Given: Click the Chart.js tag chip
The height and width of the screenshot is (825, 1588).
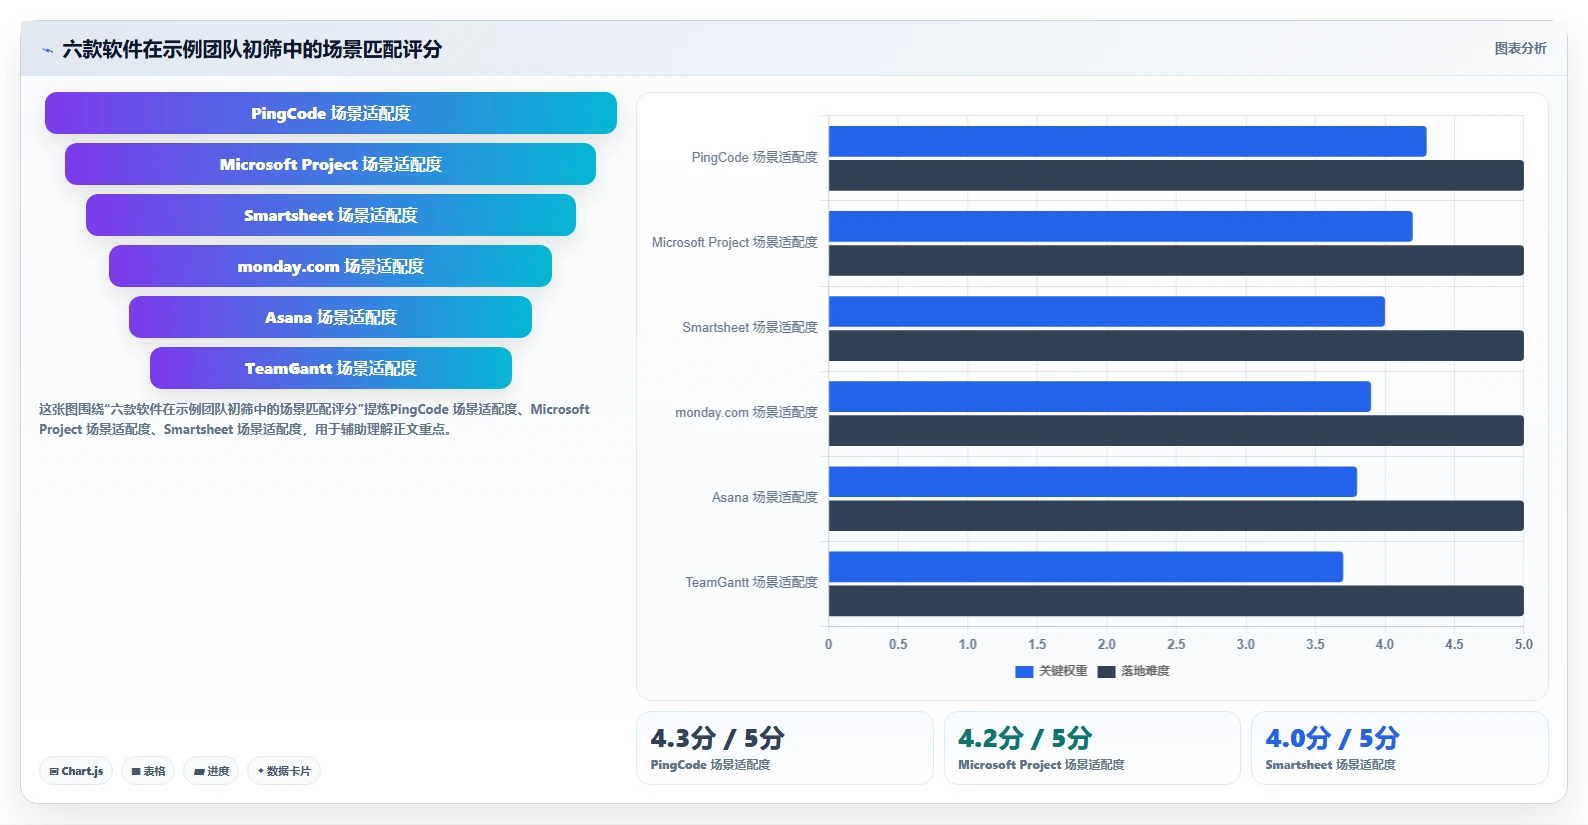Looking at the screenshot, I should 76,771.
